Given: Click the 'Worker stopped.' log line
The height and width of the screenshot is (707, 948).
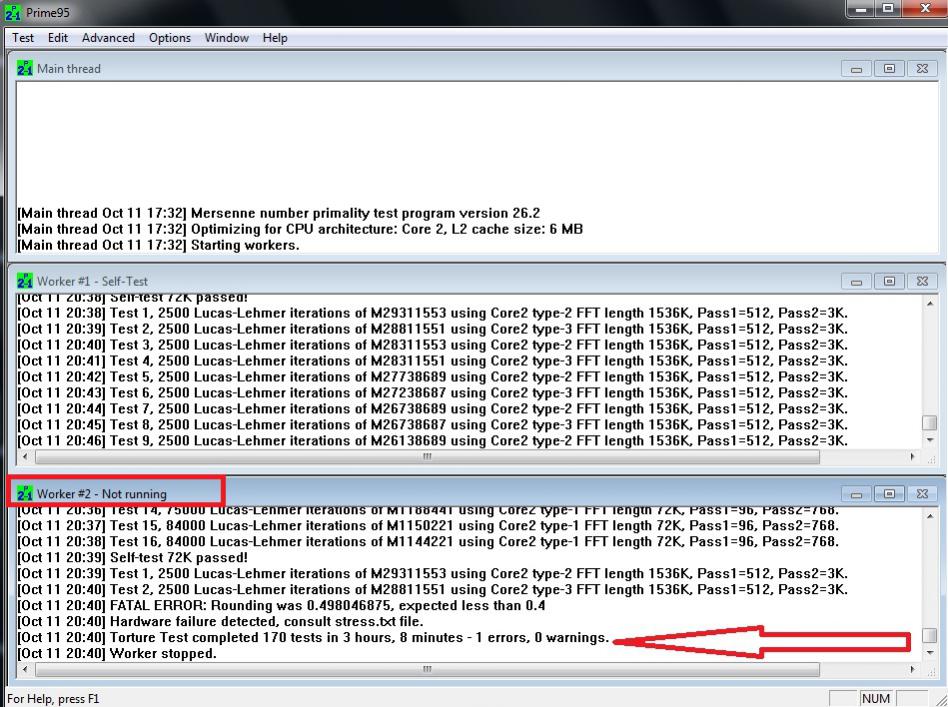Looking at the screenshot, I should (x=117, y=654).
